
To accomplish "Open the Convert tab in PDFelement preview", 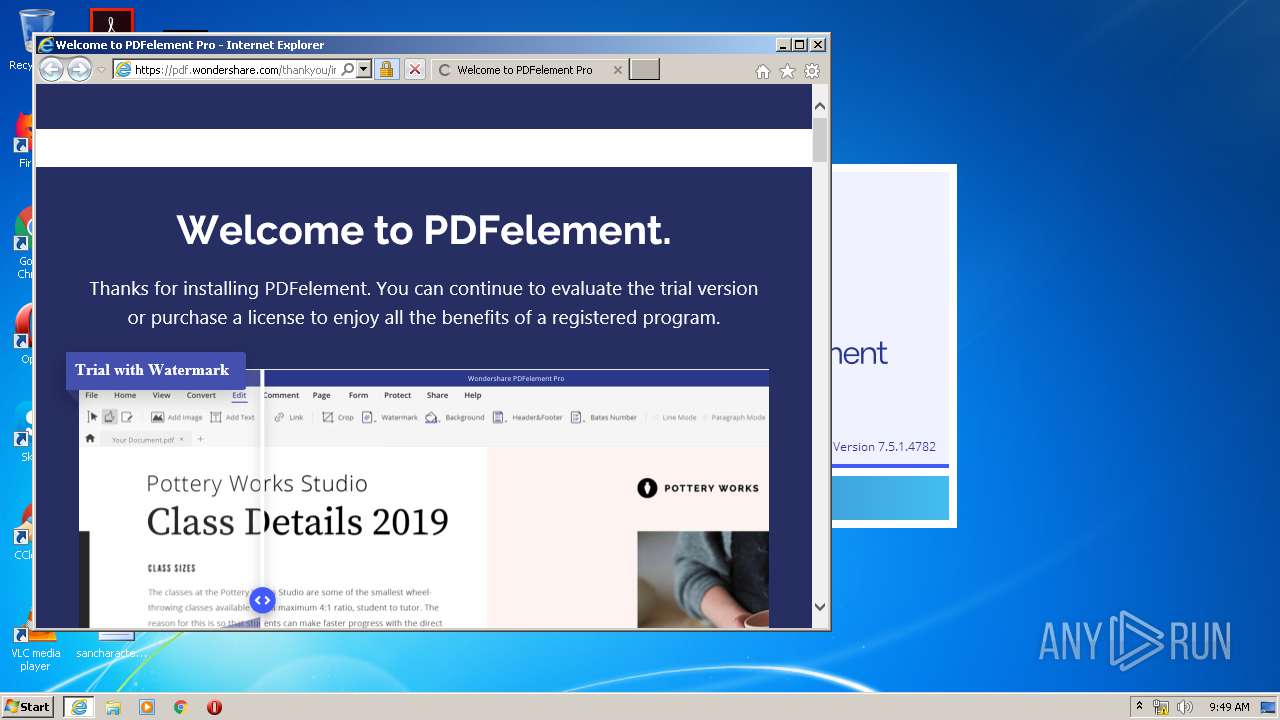I will pos(201,395).
